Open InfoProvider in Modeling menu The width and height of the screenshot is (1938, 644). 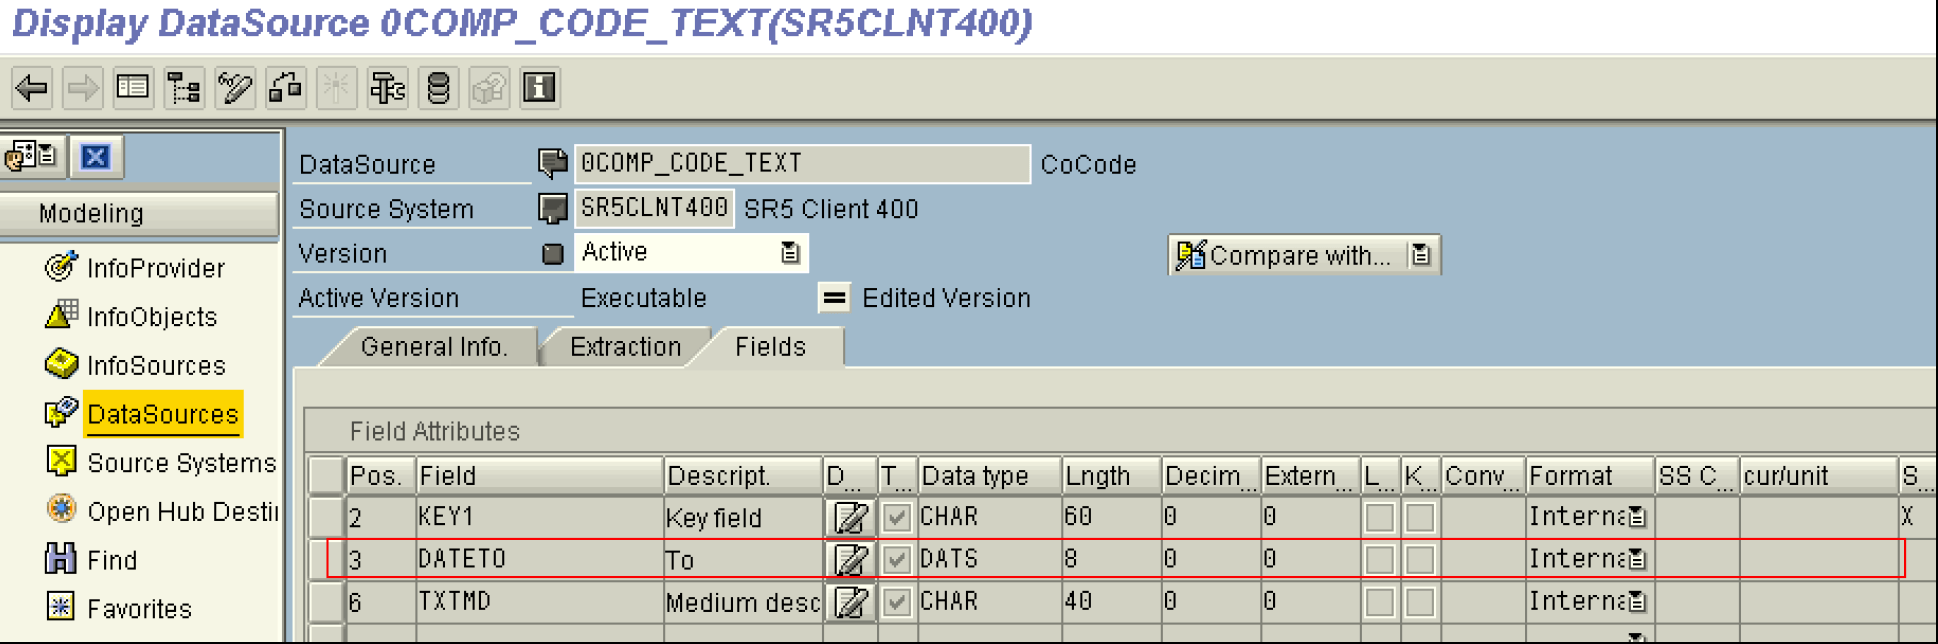(156, 268)
